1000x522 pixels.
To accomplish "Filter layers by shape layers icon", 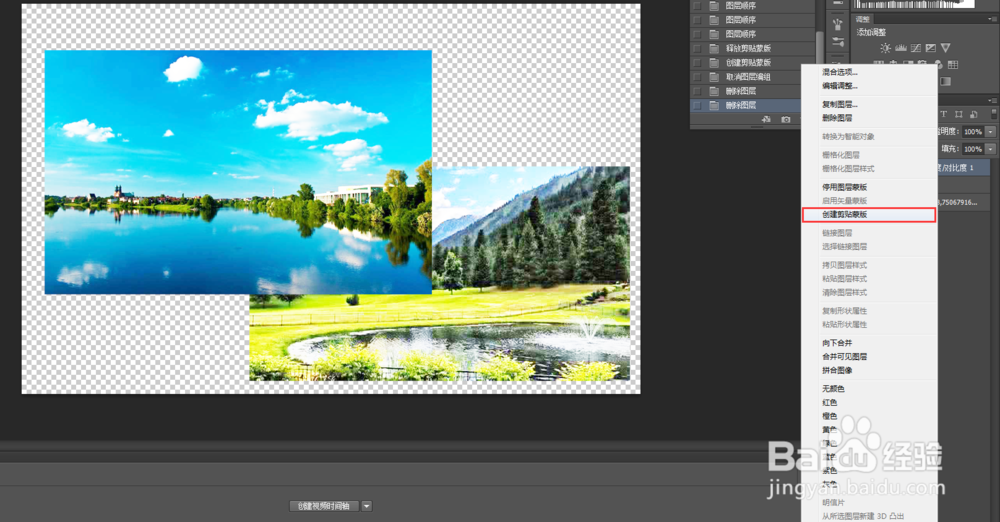I will [x=959, y=114].
